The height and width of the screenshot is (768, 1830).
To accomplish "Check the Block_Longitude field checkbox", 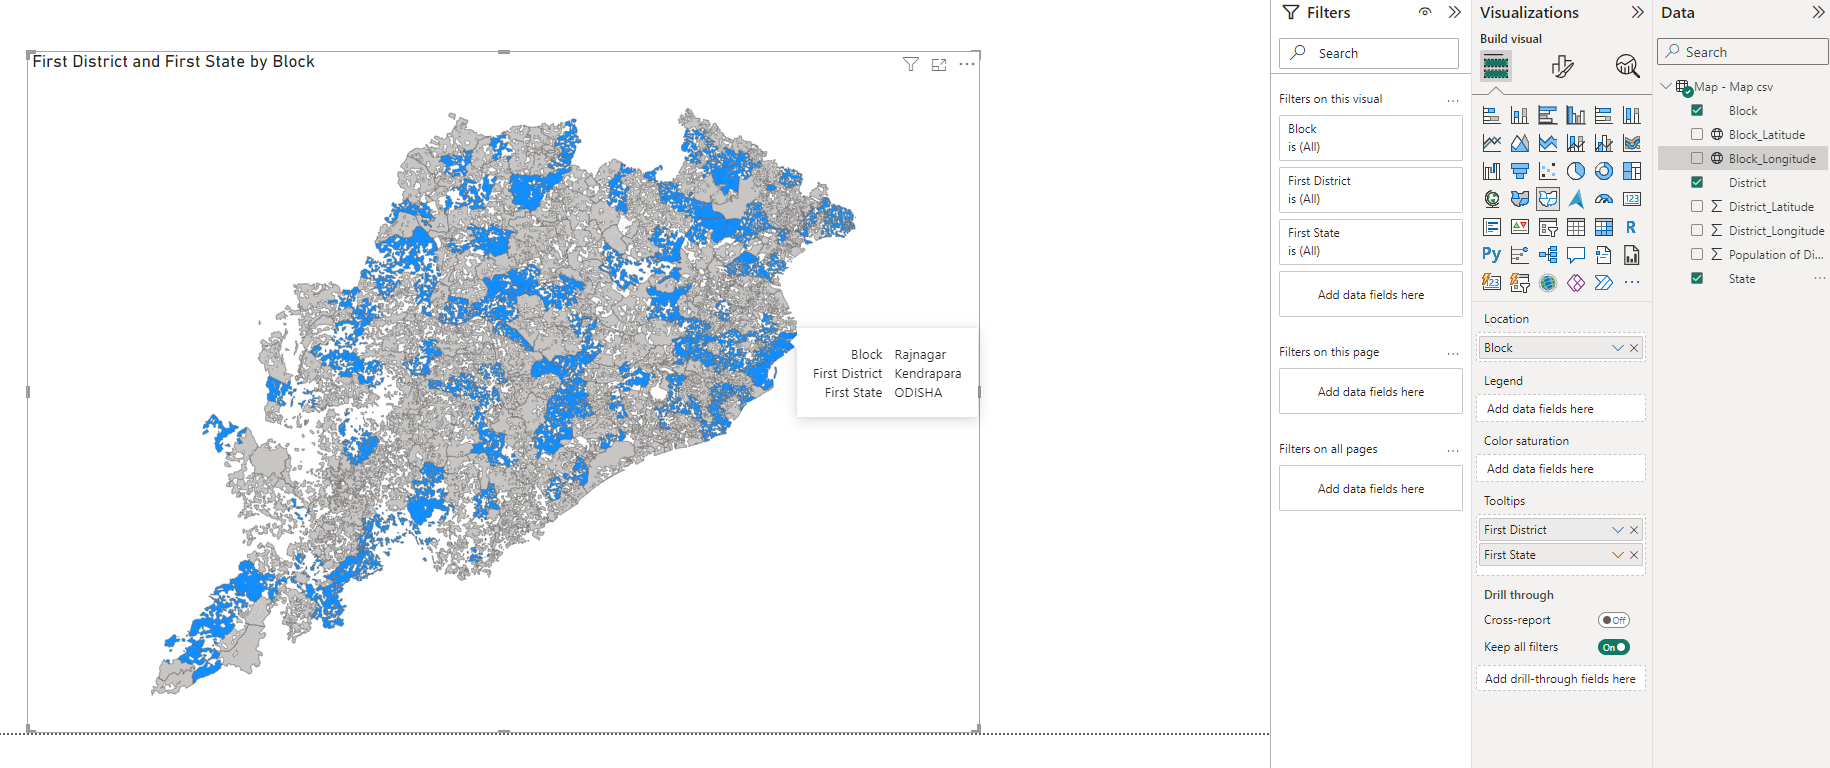I will coord(1697,158).
